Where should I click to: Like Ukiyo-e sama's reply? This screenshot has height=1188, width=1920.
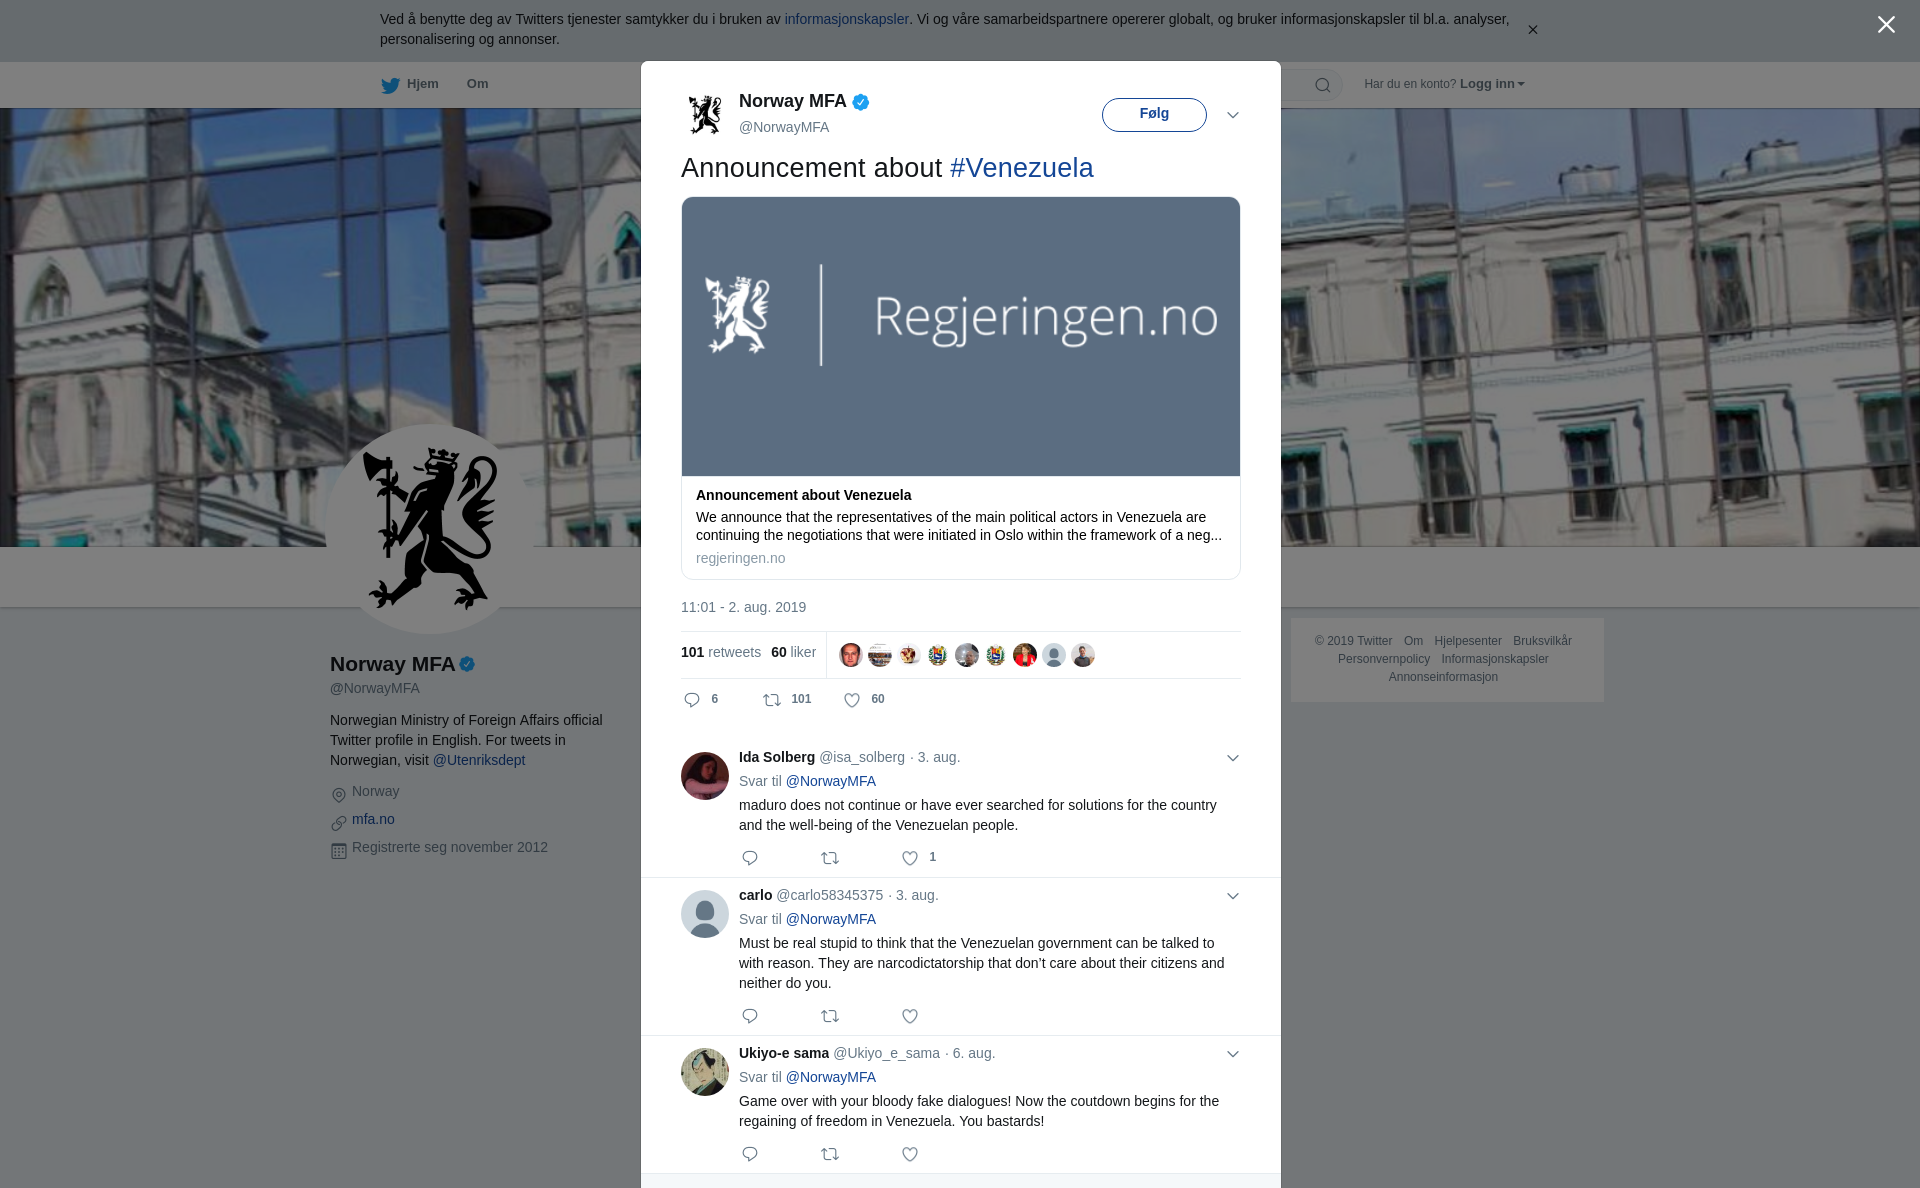click(910, 1154)
